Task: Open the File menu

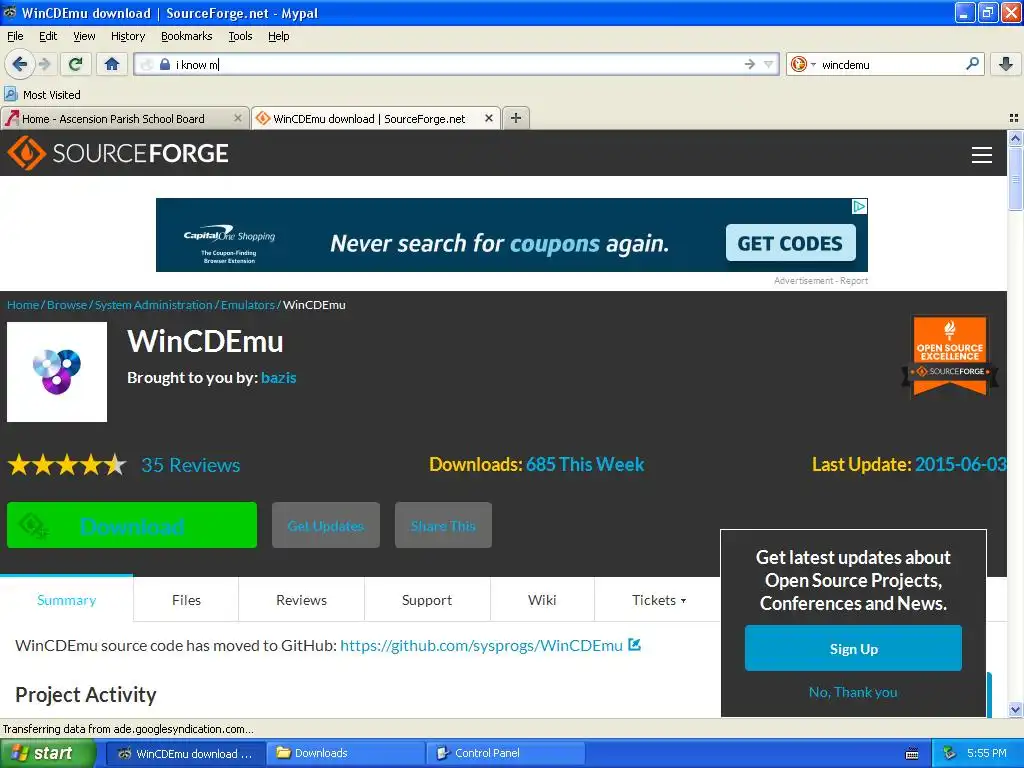Action: click(x=15, y=36)
